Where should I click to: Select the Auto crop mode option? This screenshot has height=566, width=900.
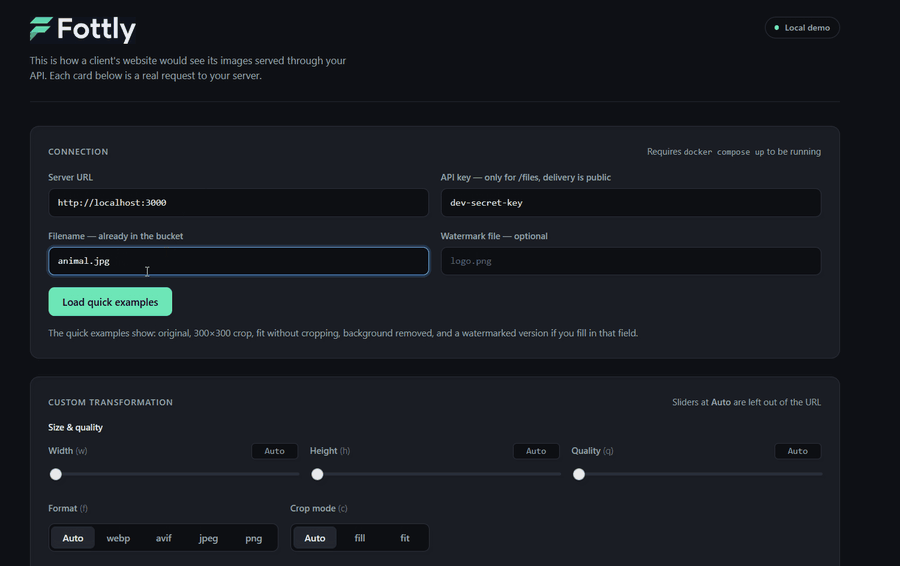[x=315, y=538]
